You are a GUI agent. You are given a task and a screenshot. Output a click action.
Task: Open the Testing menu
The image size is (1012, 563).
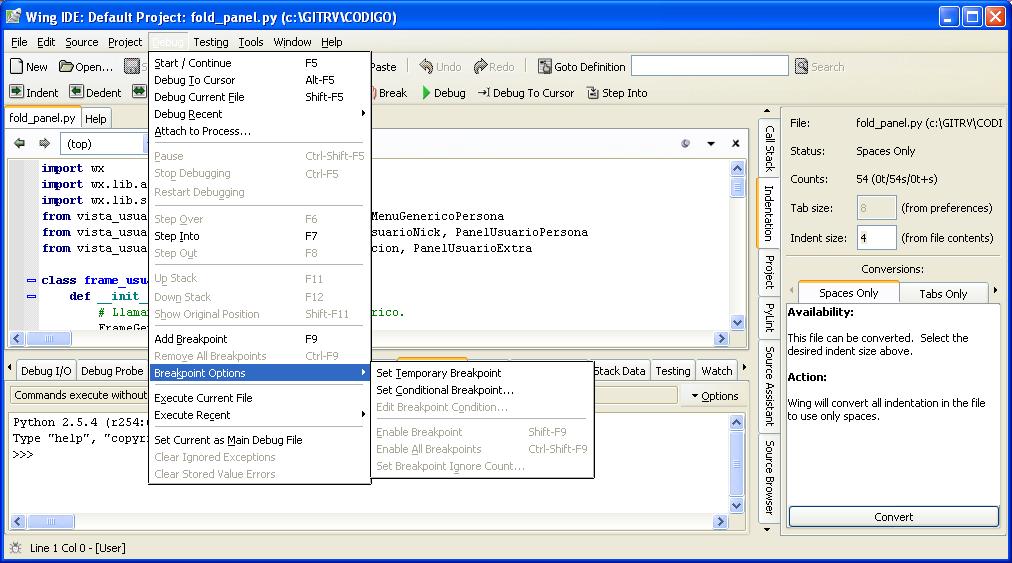pyautogui.click(x=211, y=42)
